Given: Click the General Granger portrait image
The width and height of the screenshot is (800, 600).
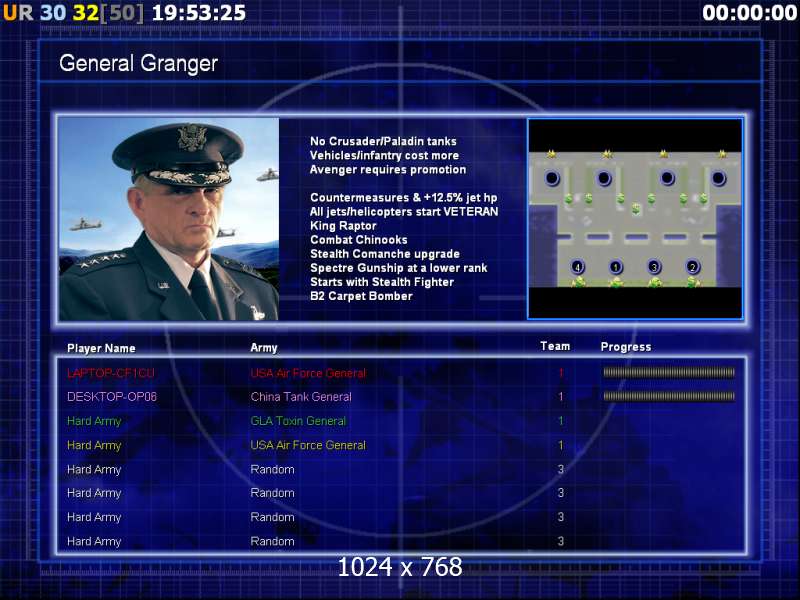Looking at the screenshot, I should [169, 219].
